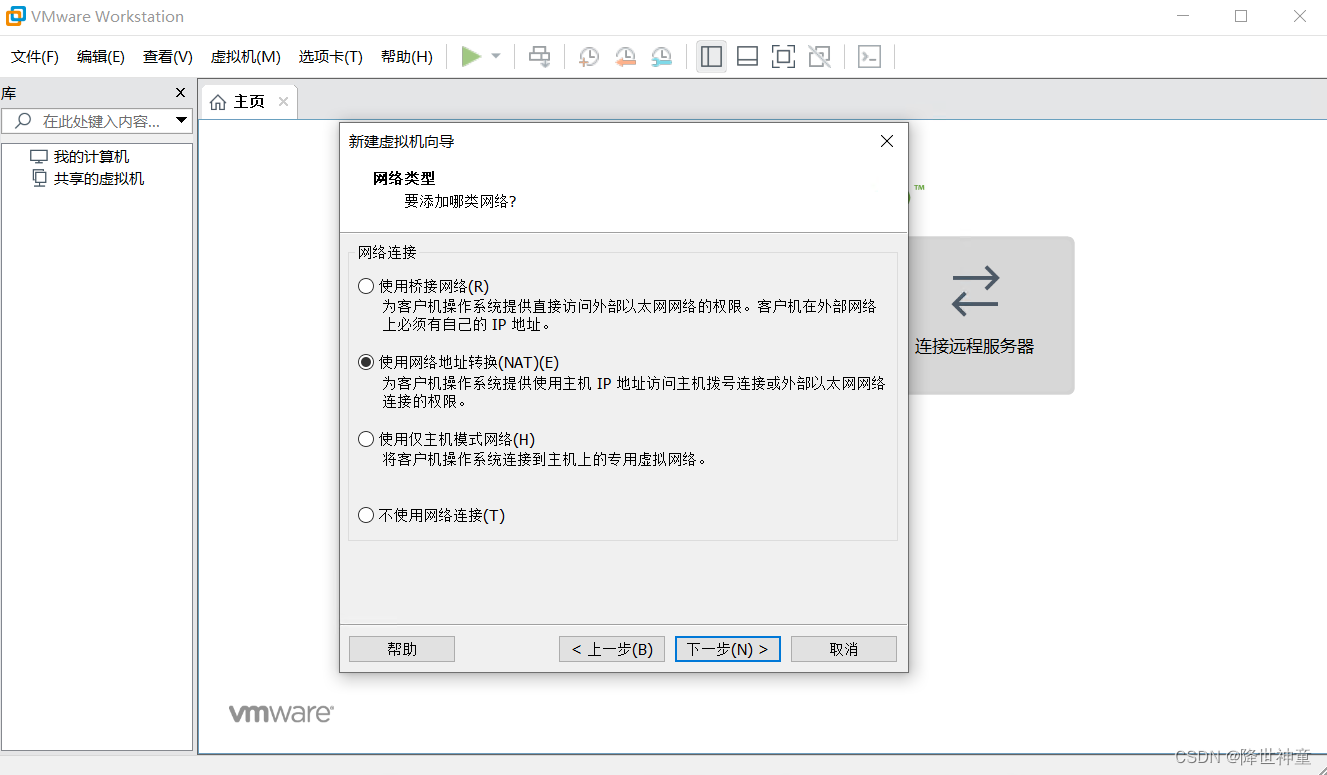This screenshot has height=775, width=1327.
Task: Close the 主页 tab
Action: pyautogui.click(x=283, y=102)
